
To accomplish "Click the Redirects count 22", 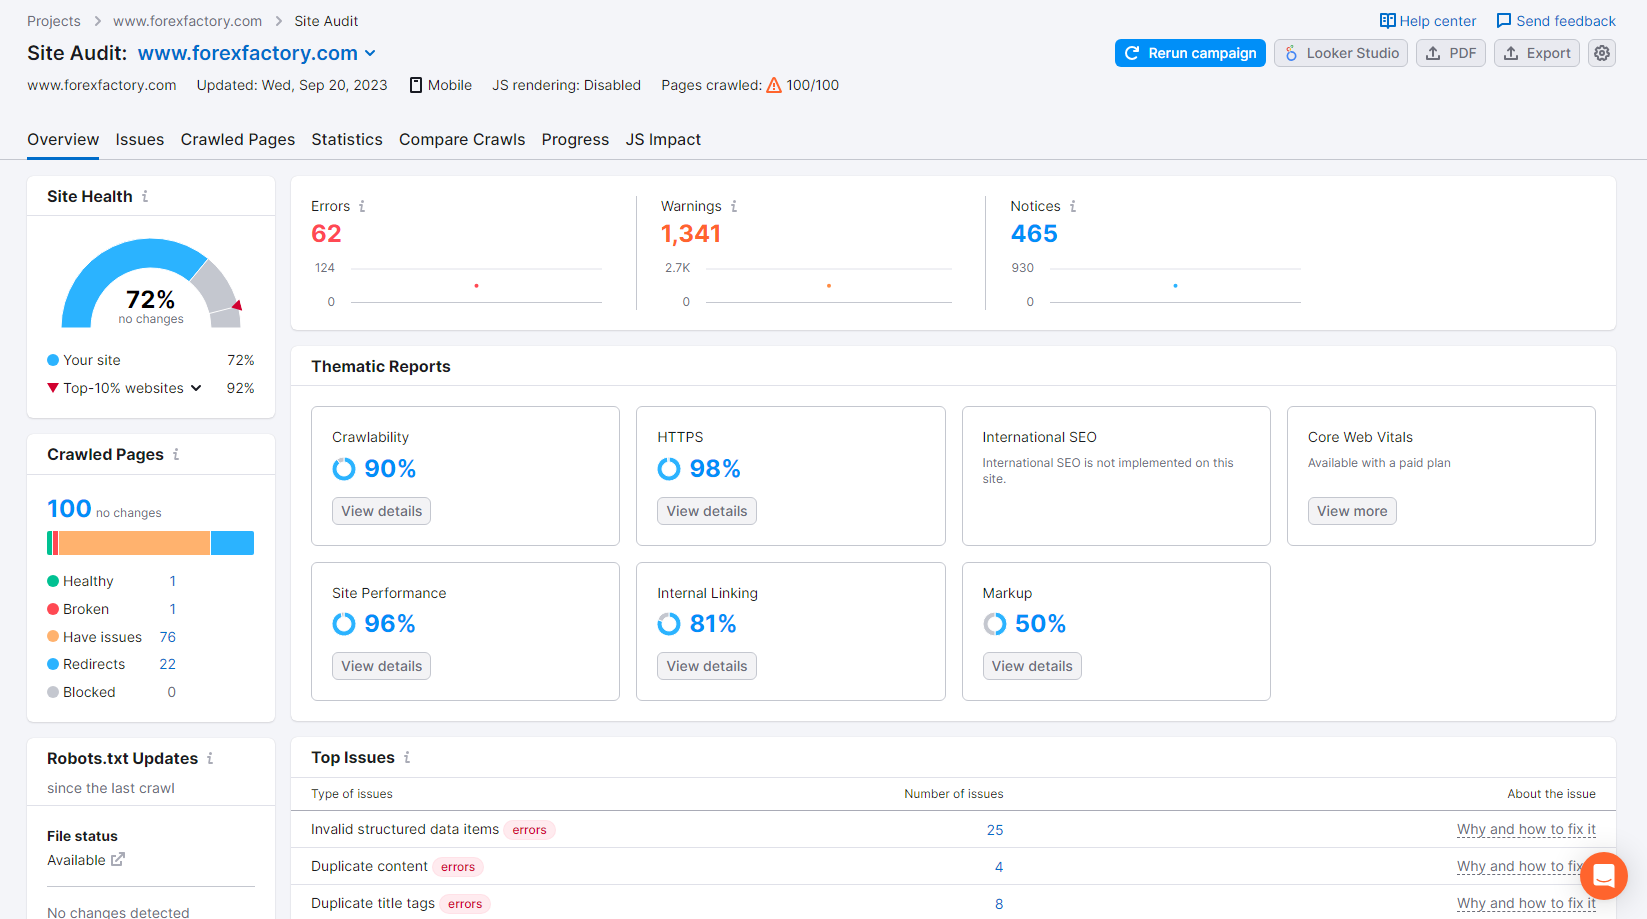I will coord(168,664).
